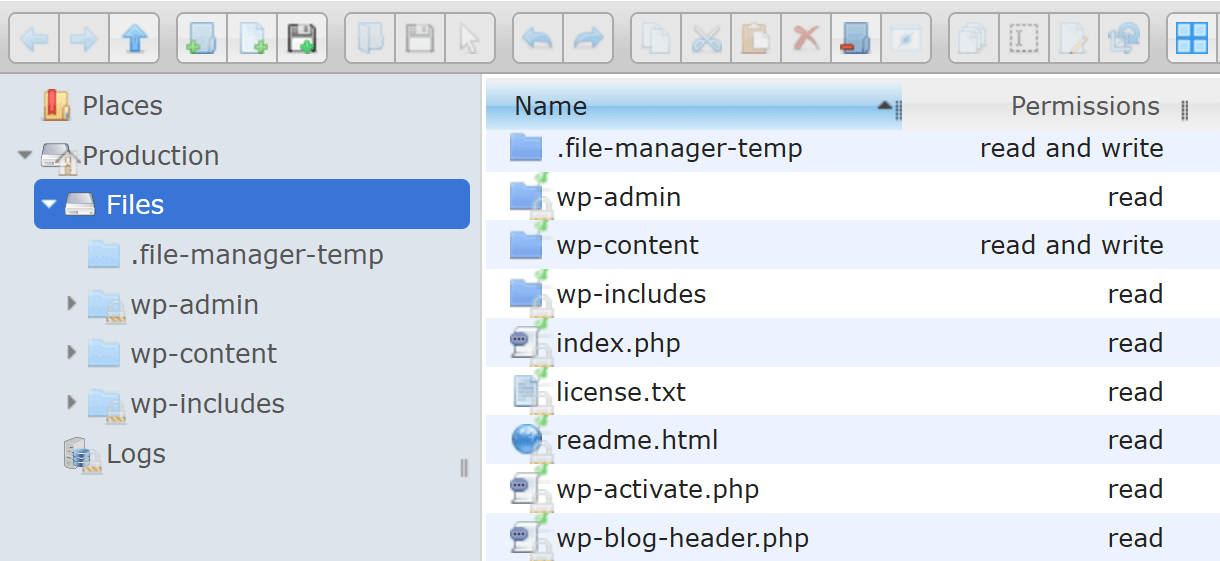Click wp-content's 'read and write' permission
The image size is (1220, 561).
[1072, 245]
